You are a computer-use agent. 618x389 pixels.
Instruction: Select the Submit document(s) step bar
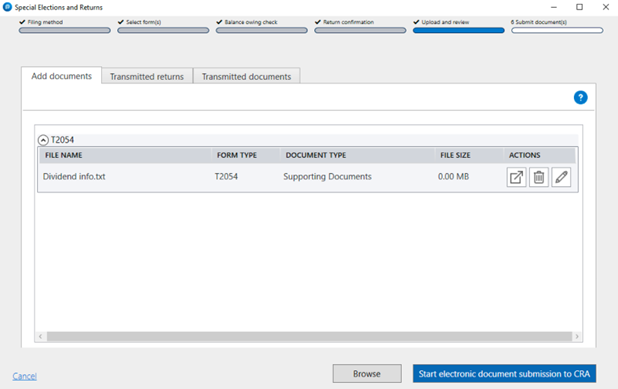pyautogui.click(x=557, y=30)
